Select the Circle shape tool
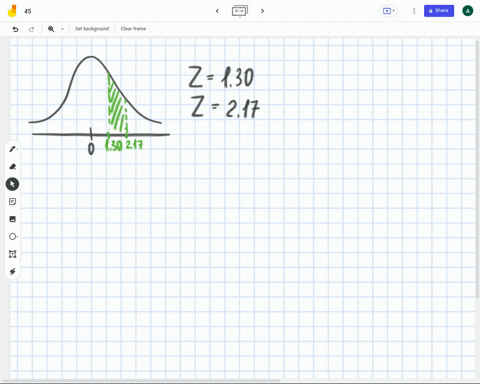 [13, 237]
